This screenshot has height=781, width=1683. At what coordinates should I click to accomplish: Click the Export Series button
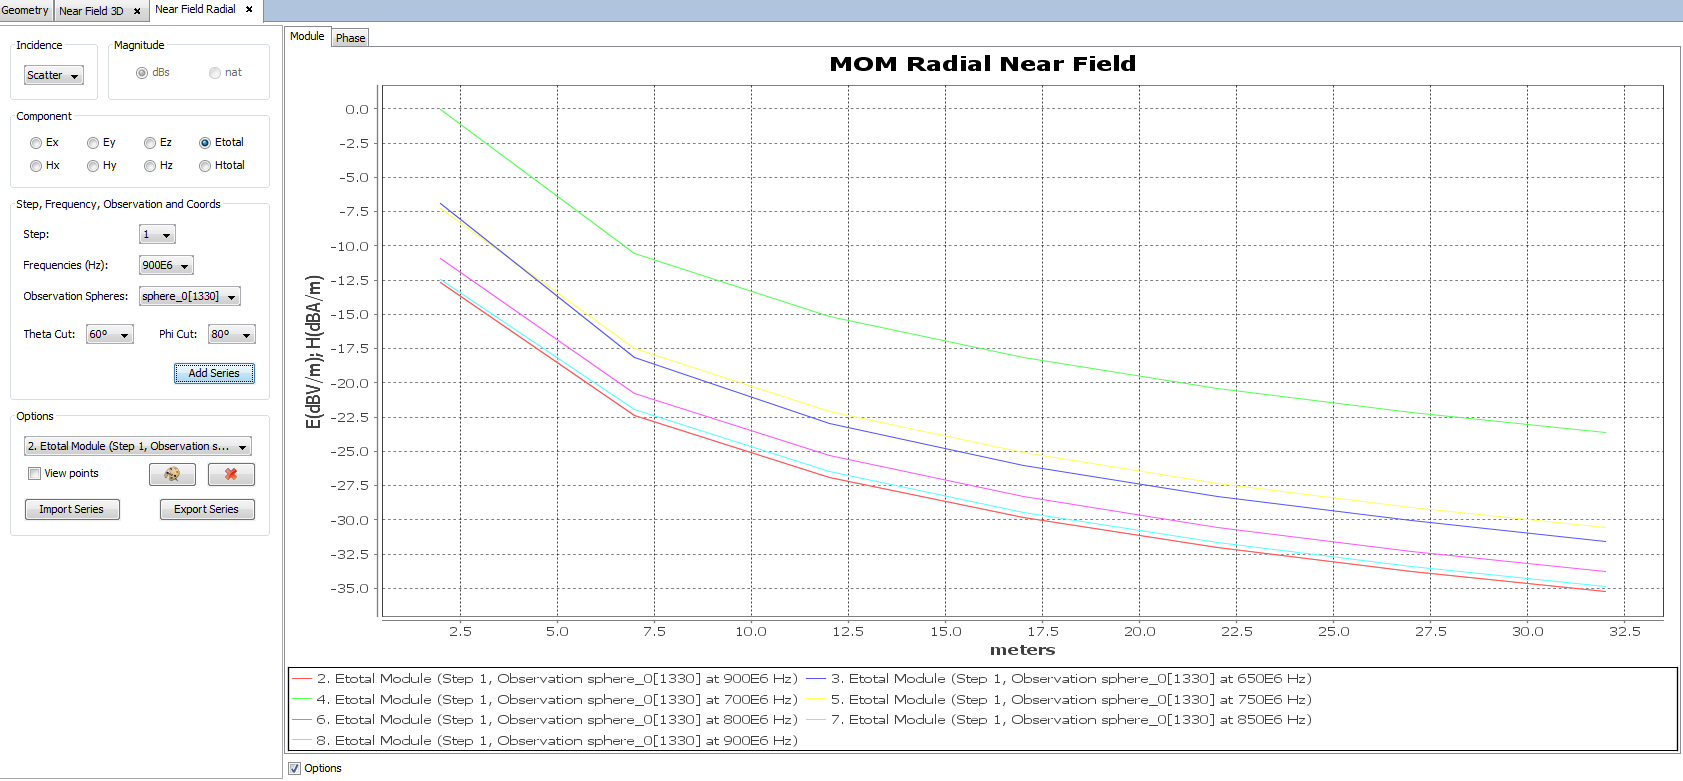pos(207,509)
